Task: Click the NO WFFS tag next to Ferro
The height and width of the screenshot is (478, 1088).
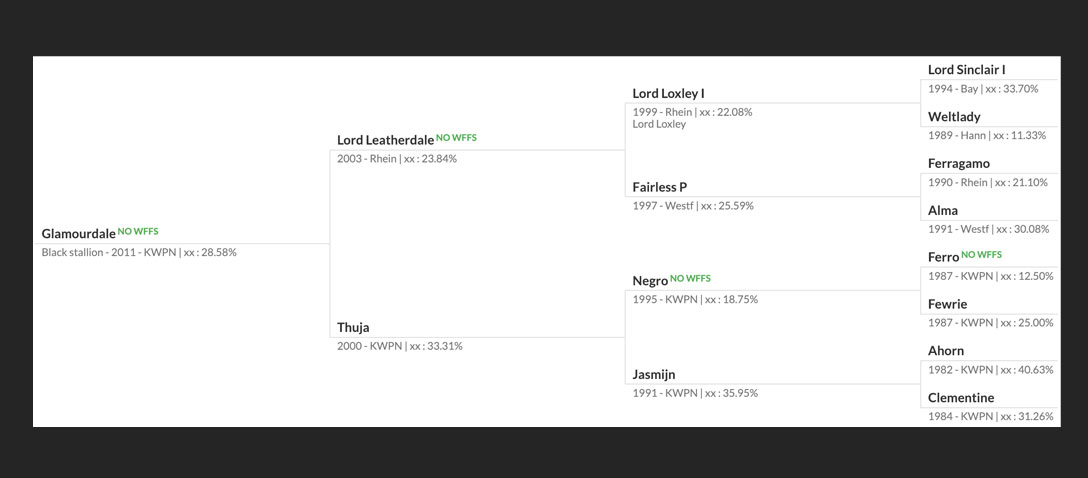Action: click(x=981, y=255)
